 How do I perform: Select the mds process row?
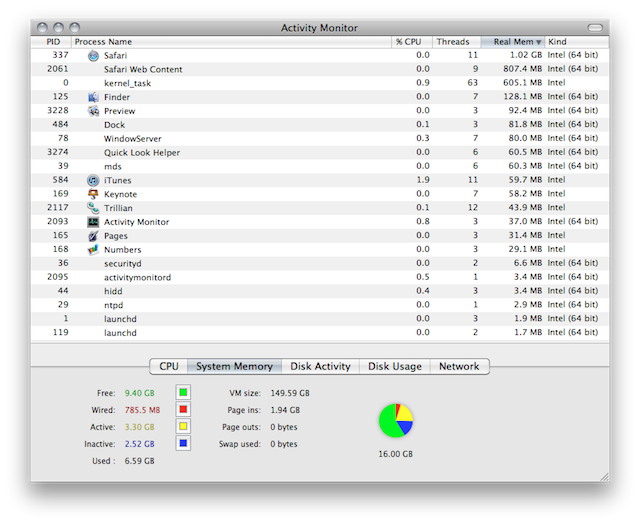[x=320, y=167]
